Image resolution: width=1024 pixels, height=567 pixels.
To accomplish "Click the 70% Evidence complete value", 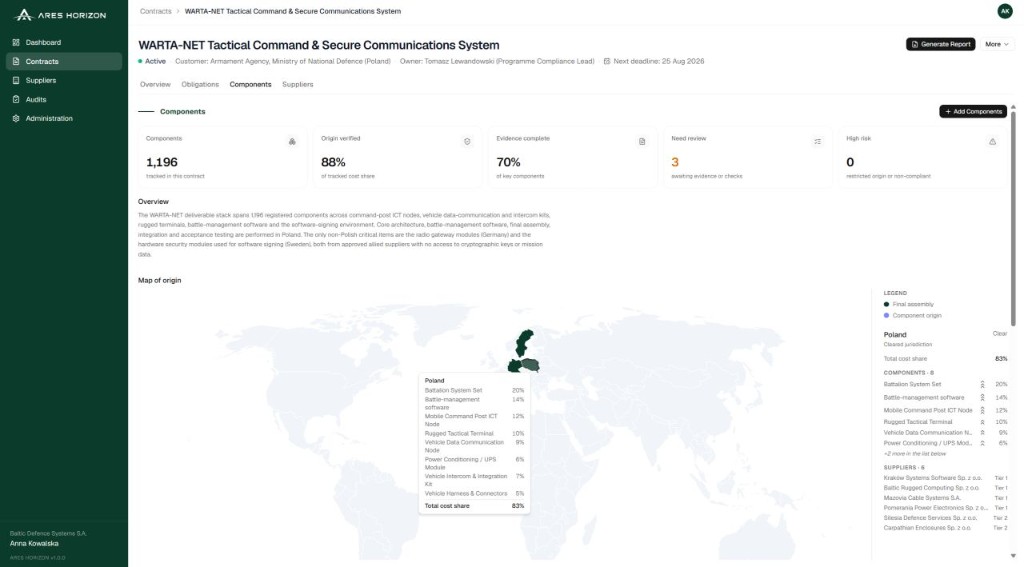I will pyautogui.click(x=508, y=162).
